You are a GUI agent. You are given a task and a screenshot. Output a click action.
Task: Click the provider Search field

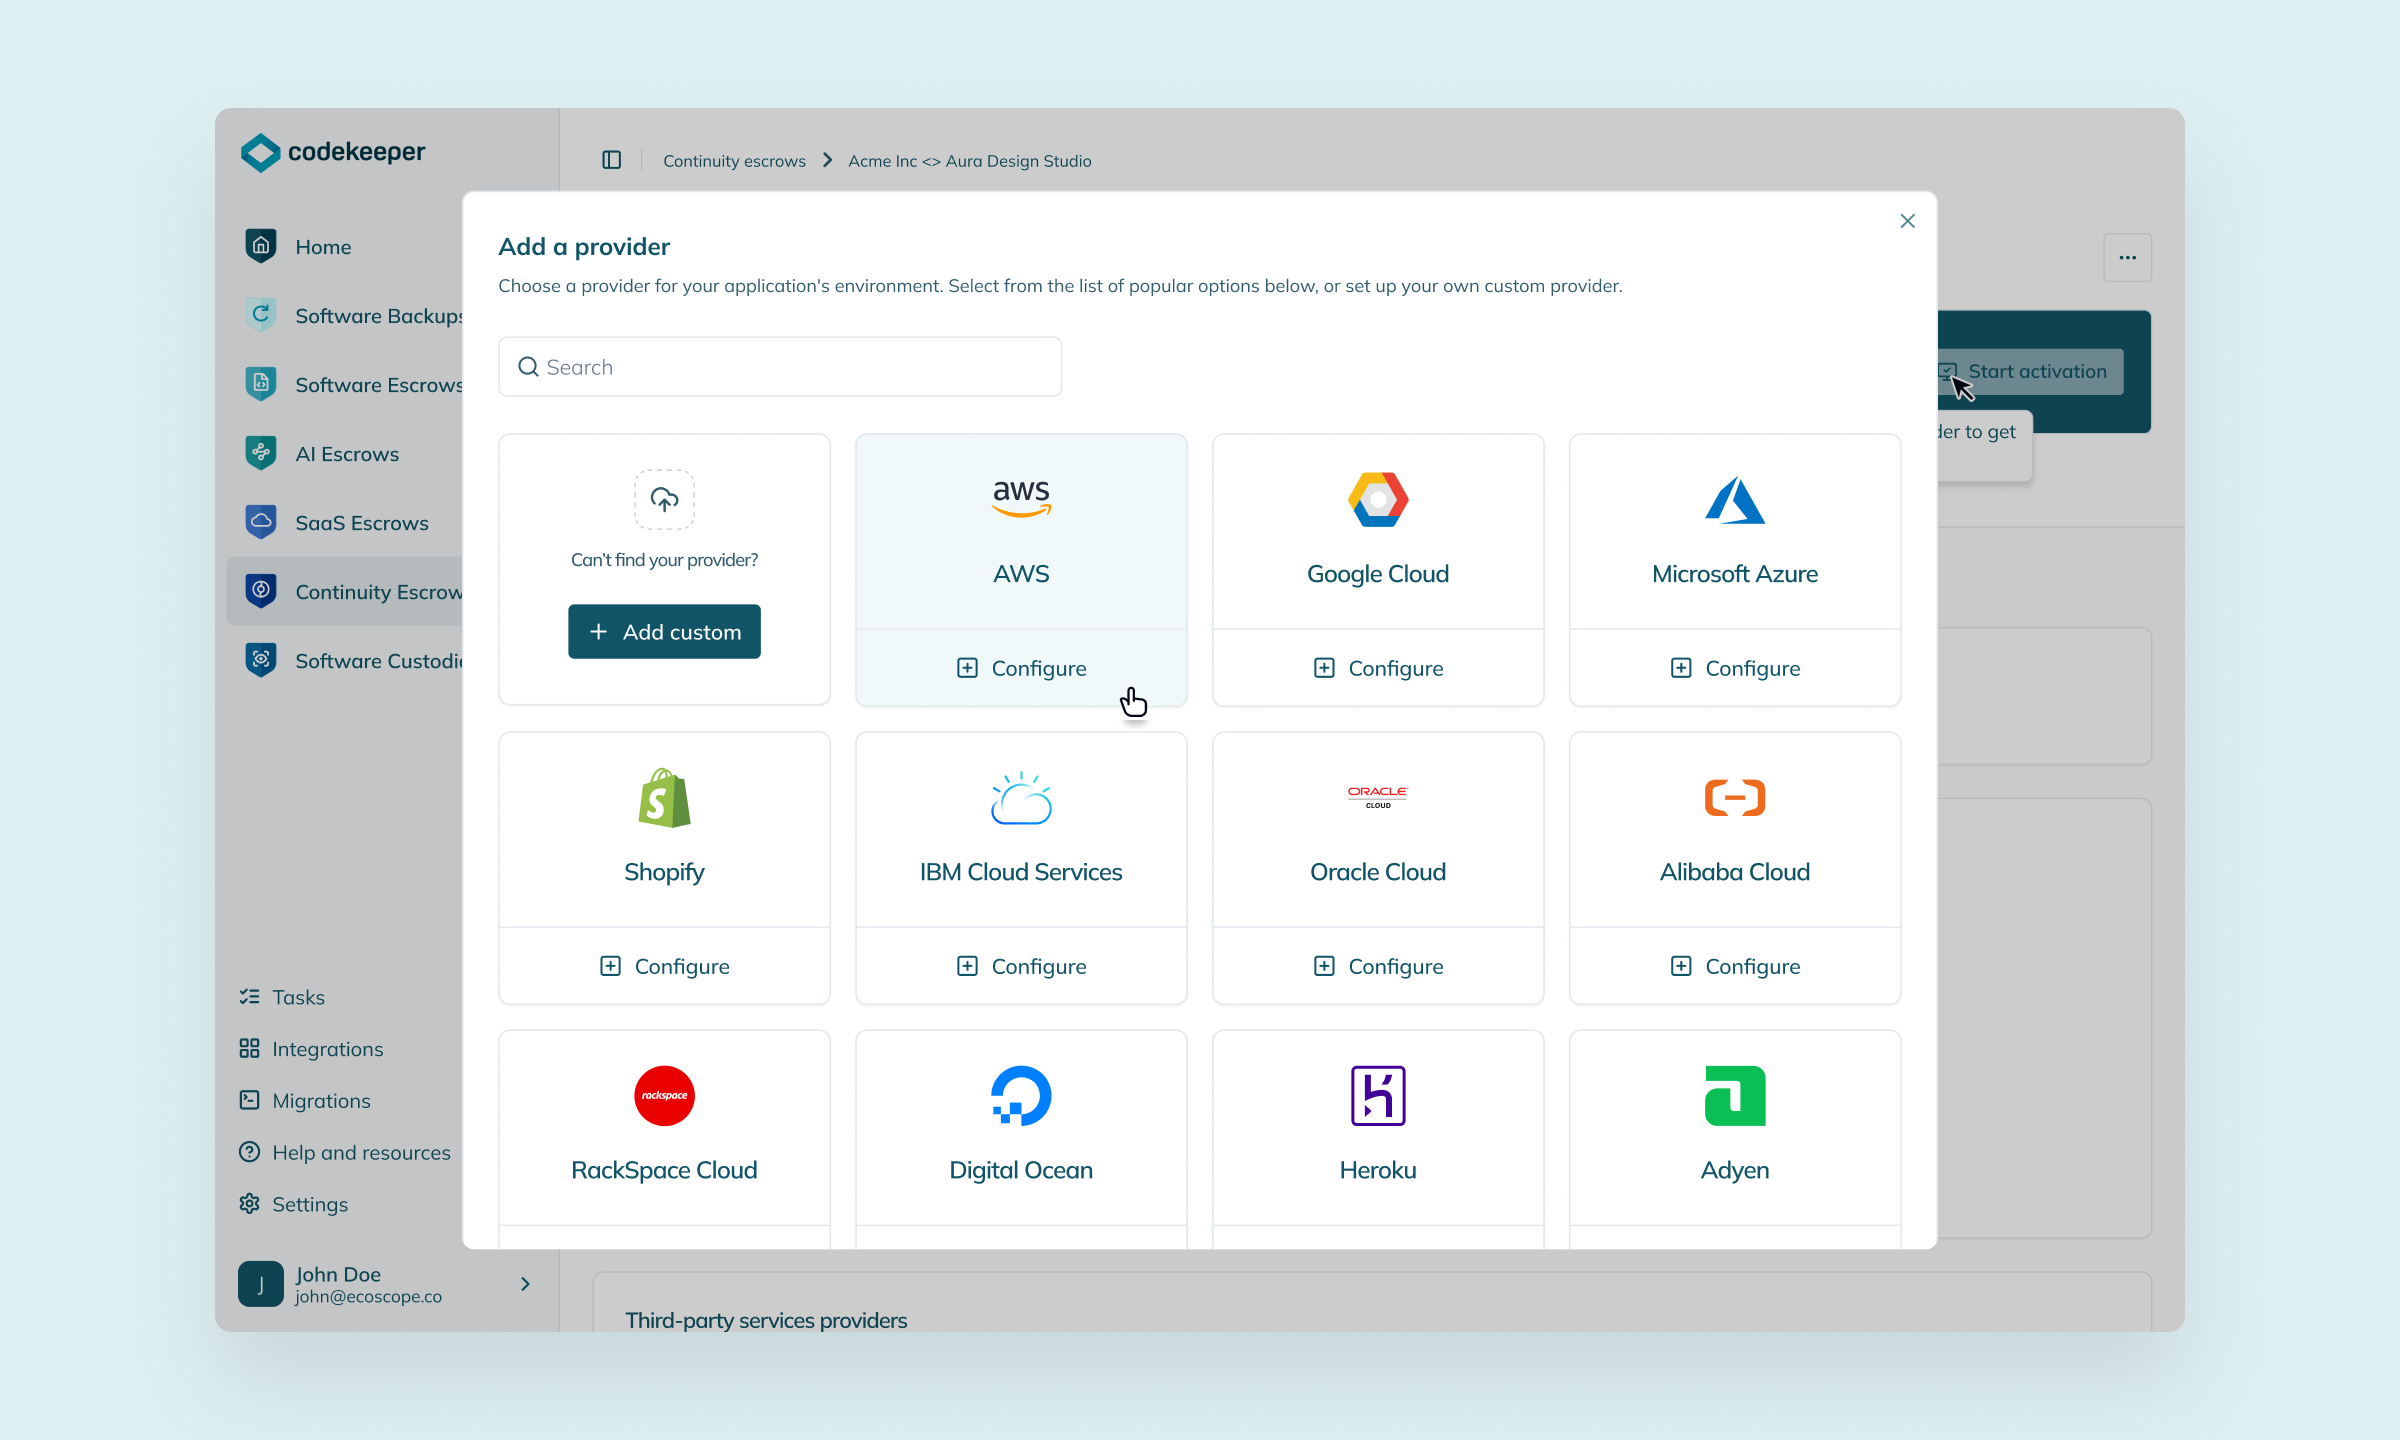click(780, 367)
